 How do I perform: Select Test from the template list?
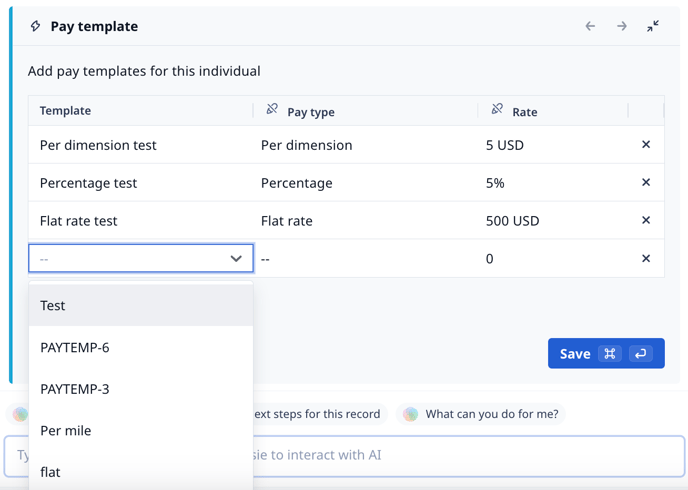tap(140, 306)
